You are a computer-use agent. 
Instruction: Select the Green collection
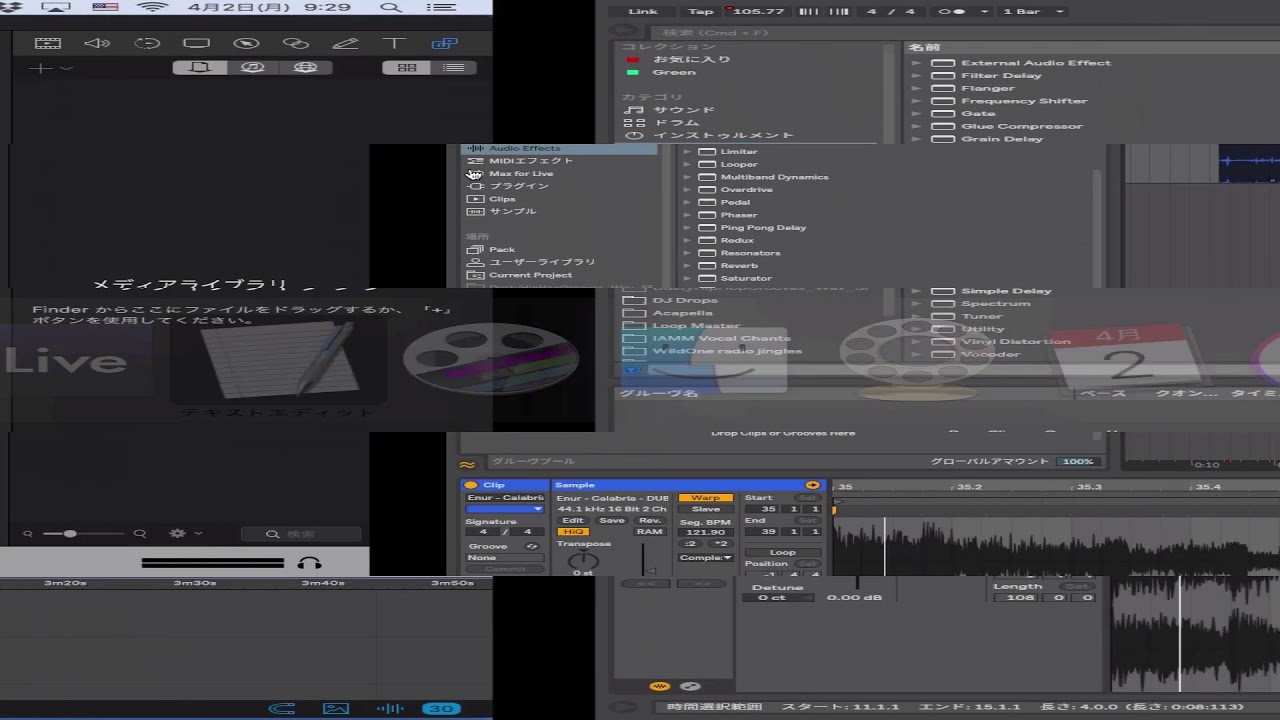click(674, 72)
